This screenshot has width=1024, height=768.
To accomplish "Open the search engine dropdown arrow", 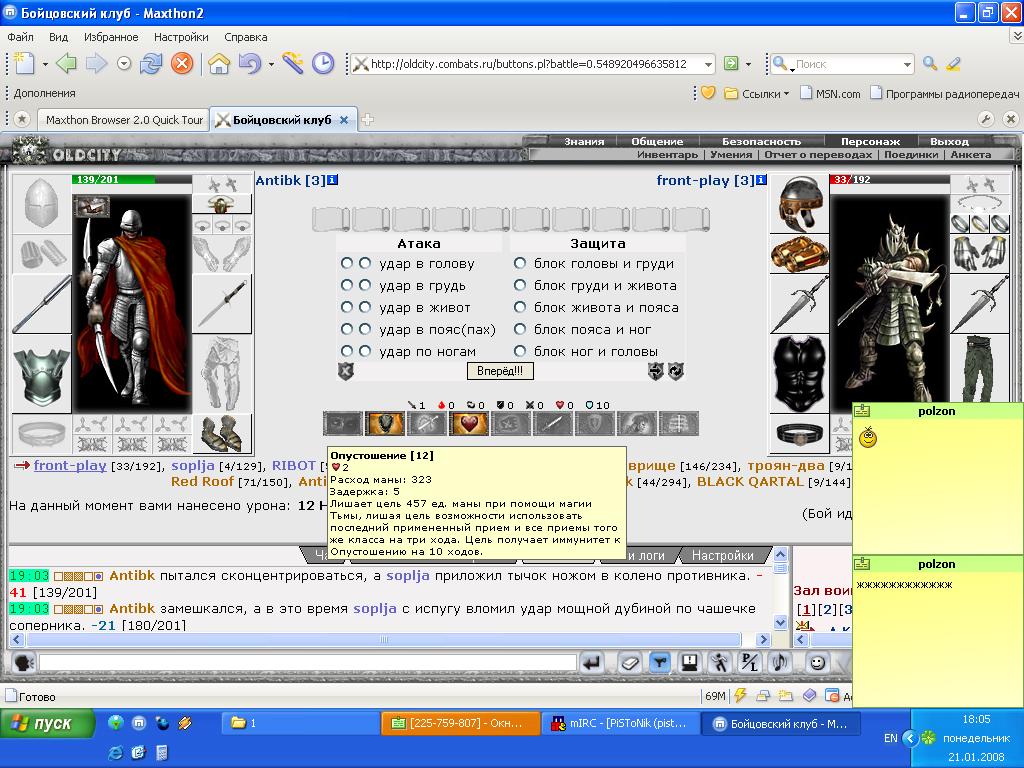I will pyautogui.click(x=907, y=64).
